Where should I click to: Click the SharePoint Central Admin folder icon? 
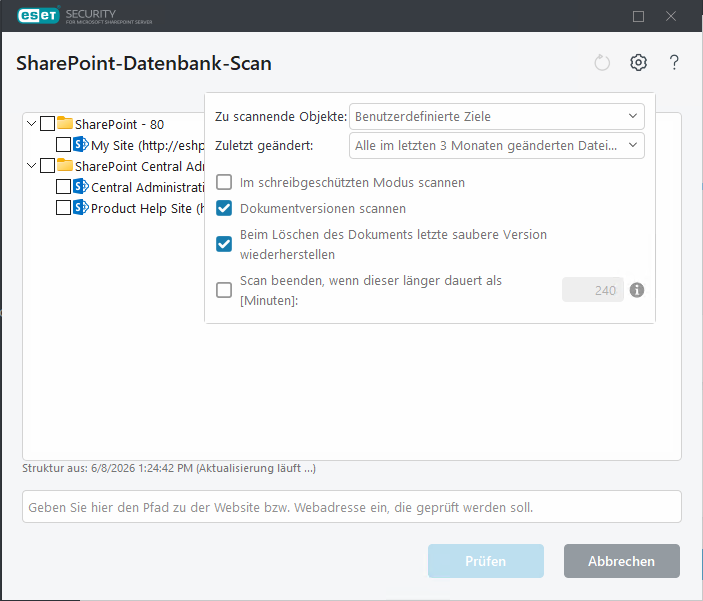click(65, 165)
